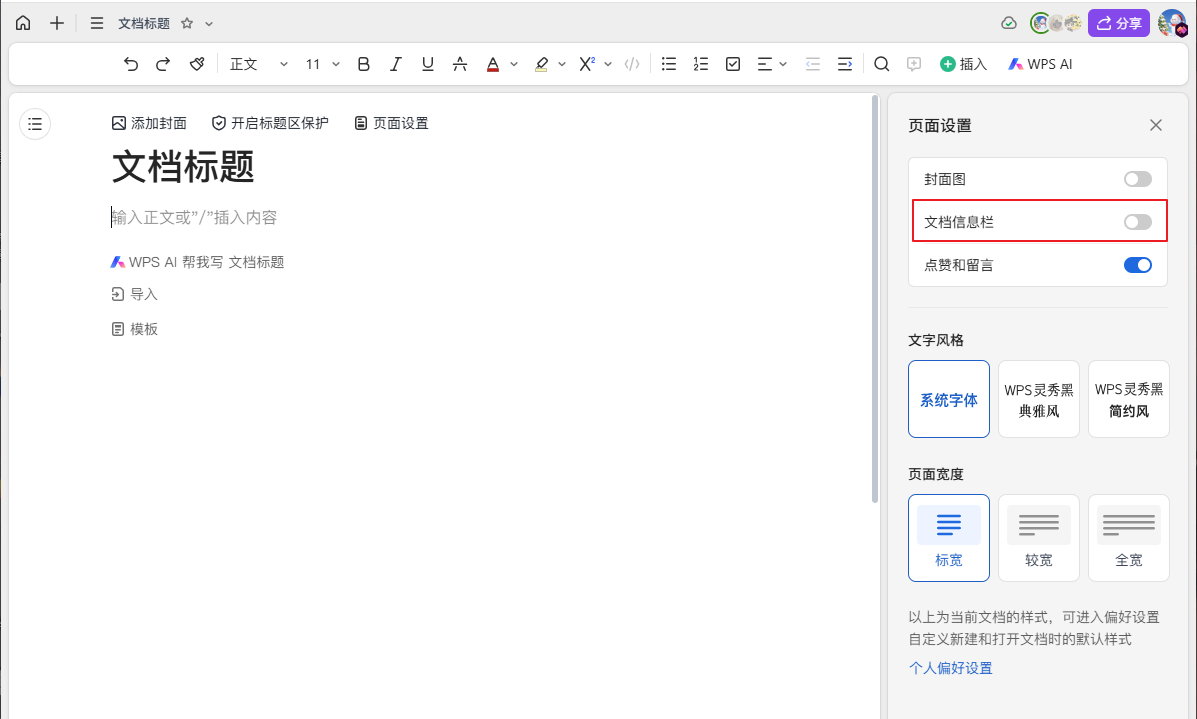Toggle bold formatting

click(x=363, y=64)
